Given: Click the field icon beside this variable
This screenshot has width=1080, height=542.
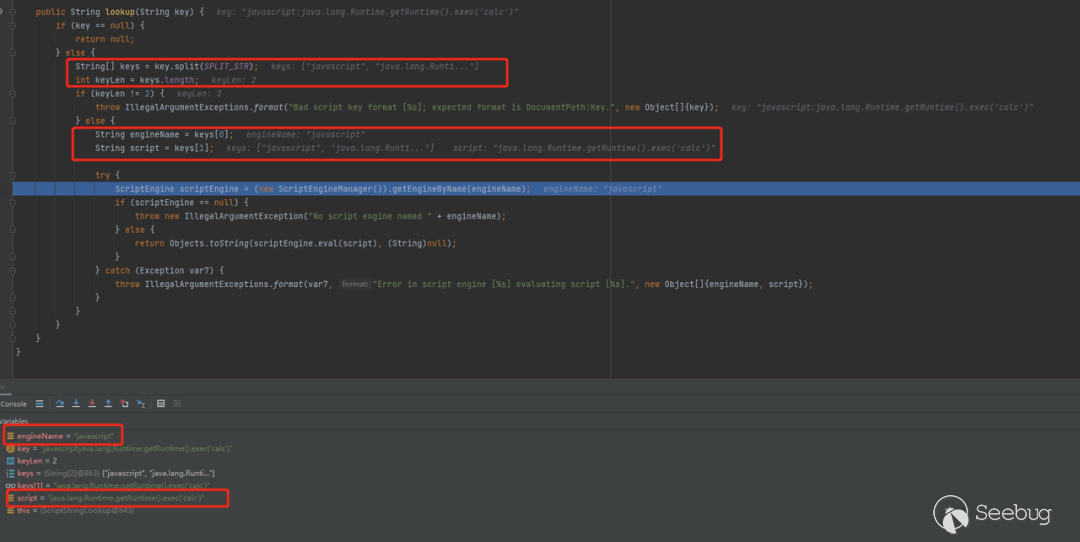Looking at the screenshot, I should coord(10,510).
